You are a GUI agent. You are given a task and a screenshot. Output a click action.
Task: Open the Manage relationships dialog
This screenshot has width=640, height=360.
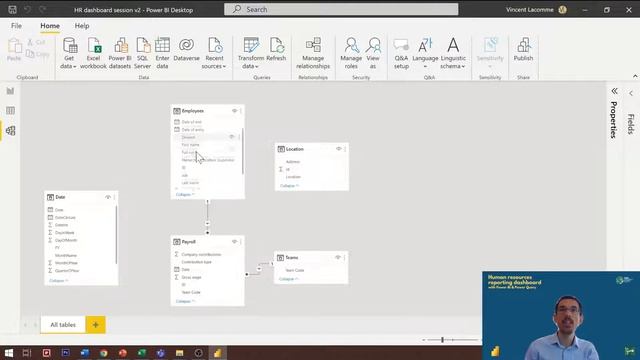click(313, 53)
